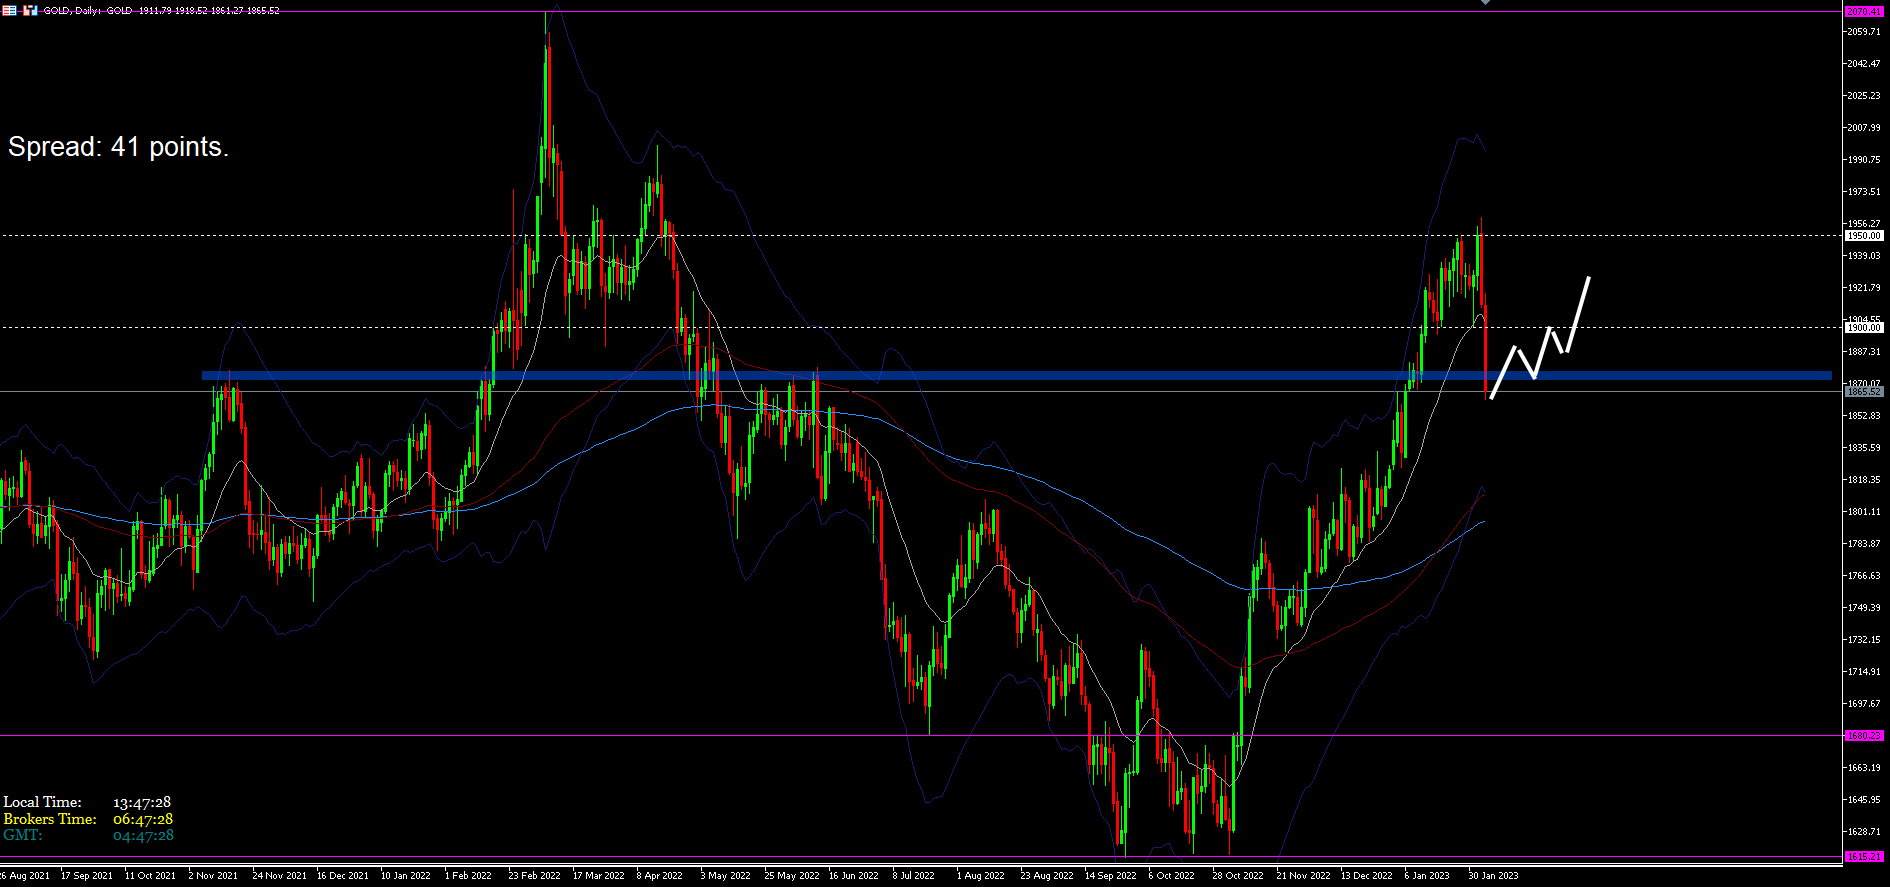The width and height of the screenshot is (1890, 887).
Task: Click the 30 Jan 2023 date label
Action: (x=1493, y=876)
